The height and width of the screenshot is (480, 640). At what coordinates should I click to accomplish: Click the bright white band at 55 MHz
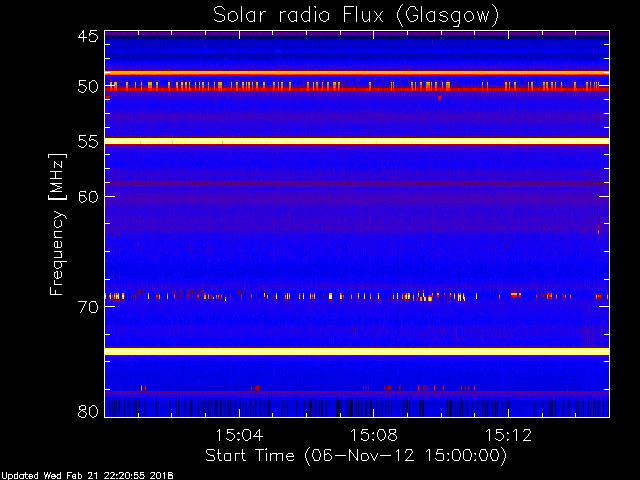tap(357, 141)
